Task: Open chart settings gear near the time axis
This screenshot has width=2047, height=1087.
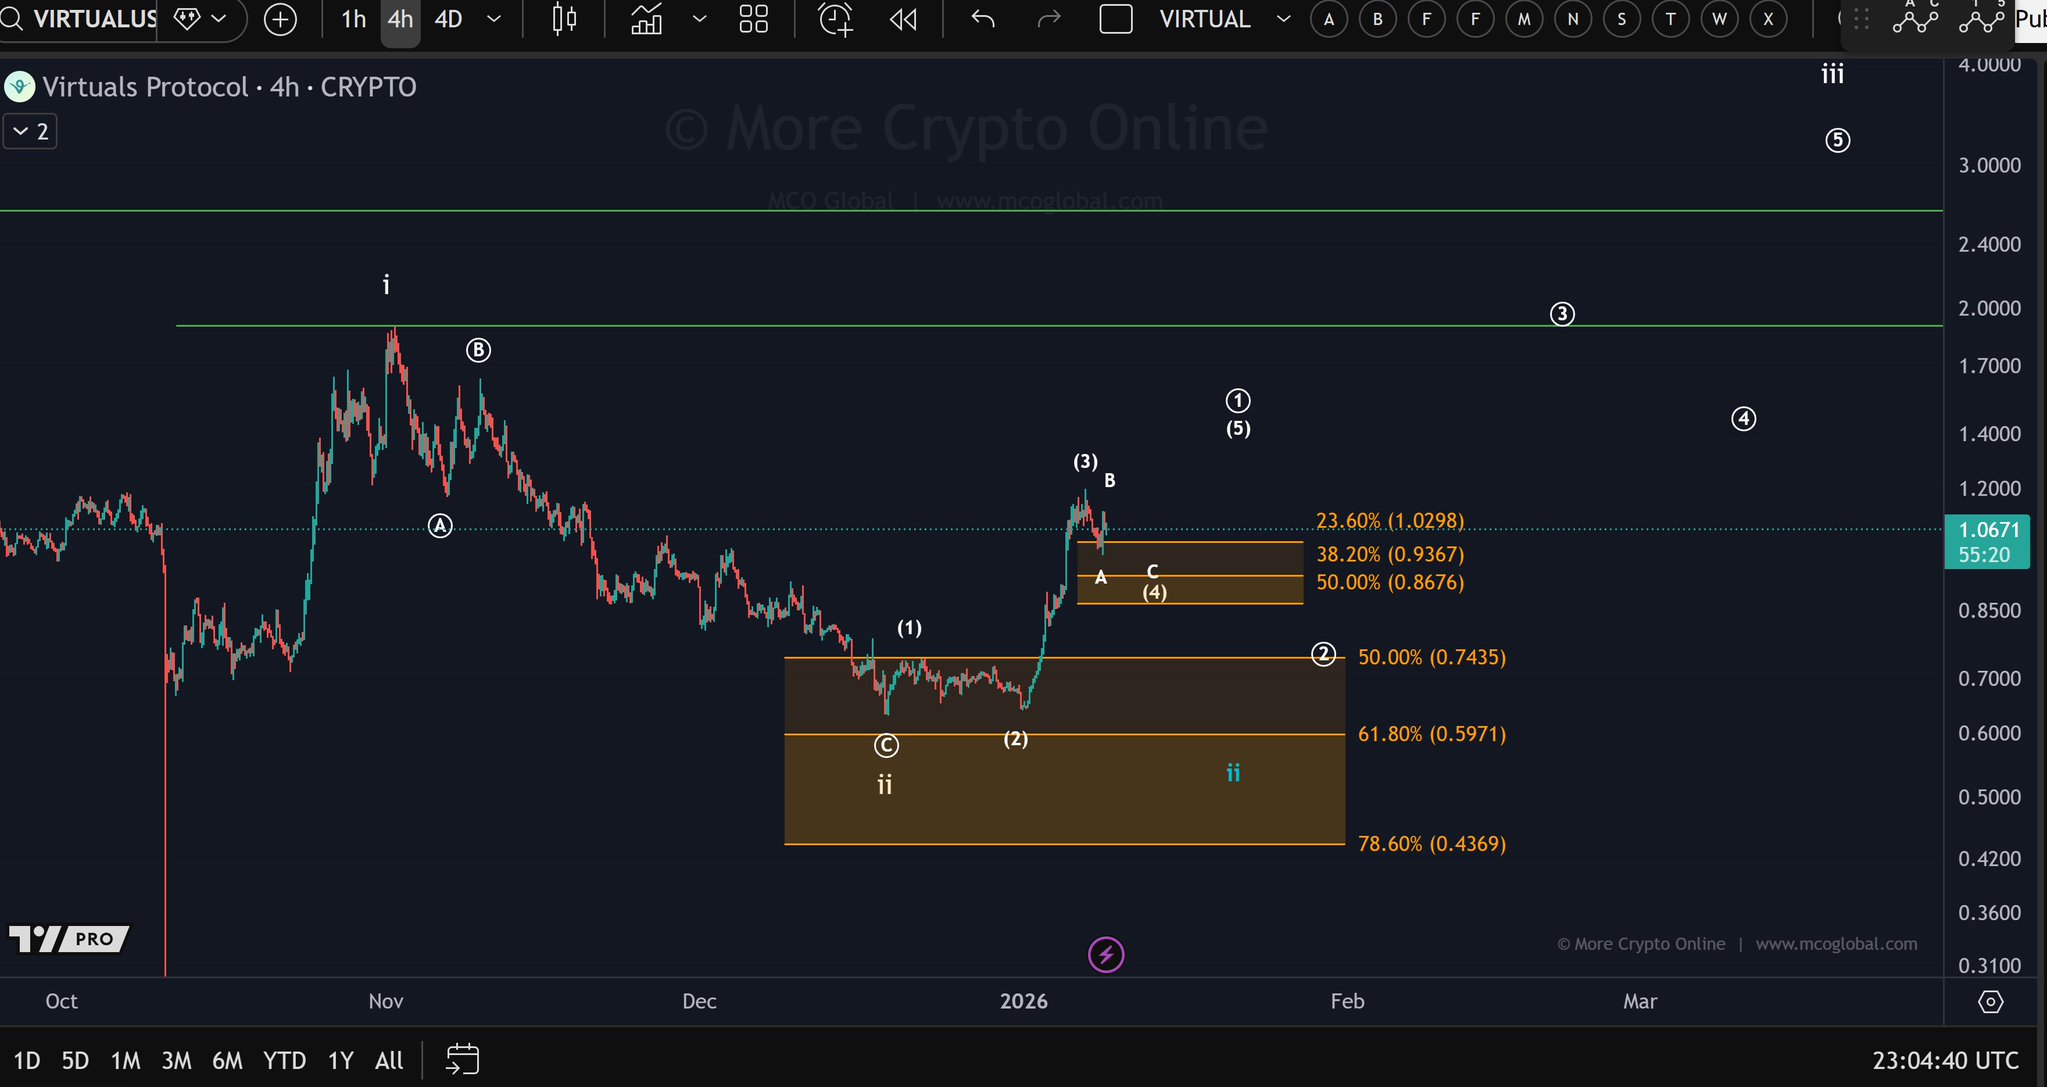Action: (x=1990, y=1001)
